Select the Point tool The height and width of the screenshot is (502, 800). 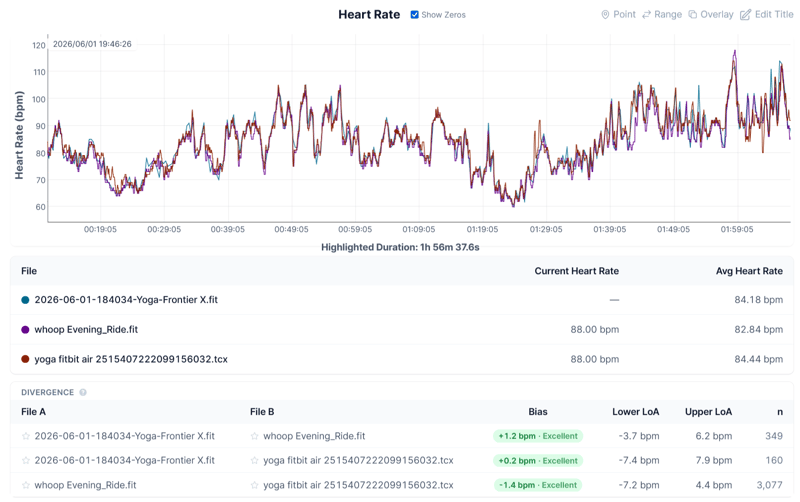click(x=618, y=14)
